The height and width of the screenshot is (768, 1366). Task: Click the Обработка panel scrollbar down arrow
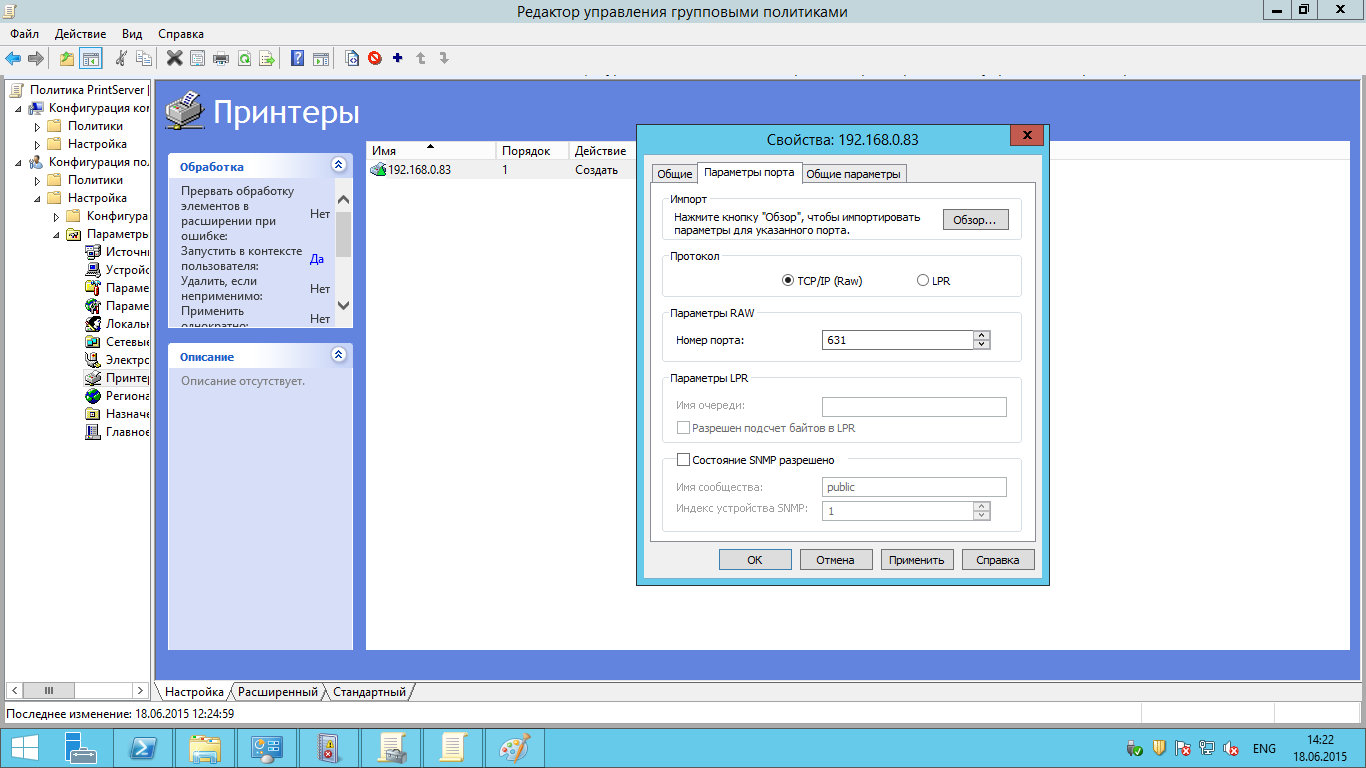[343, 305]
